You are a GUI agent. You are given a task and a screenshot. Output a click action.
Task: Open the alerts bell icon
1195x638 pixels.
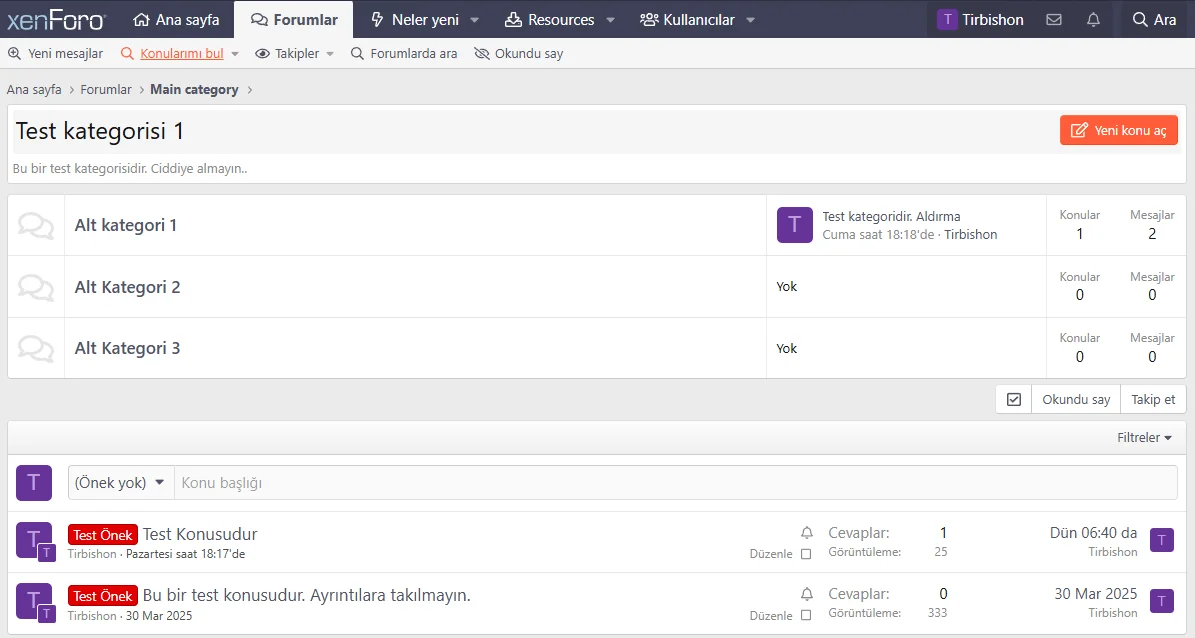(1093, 19)
